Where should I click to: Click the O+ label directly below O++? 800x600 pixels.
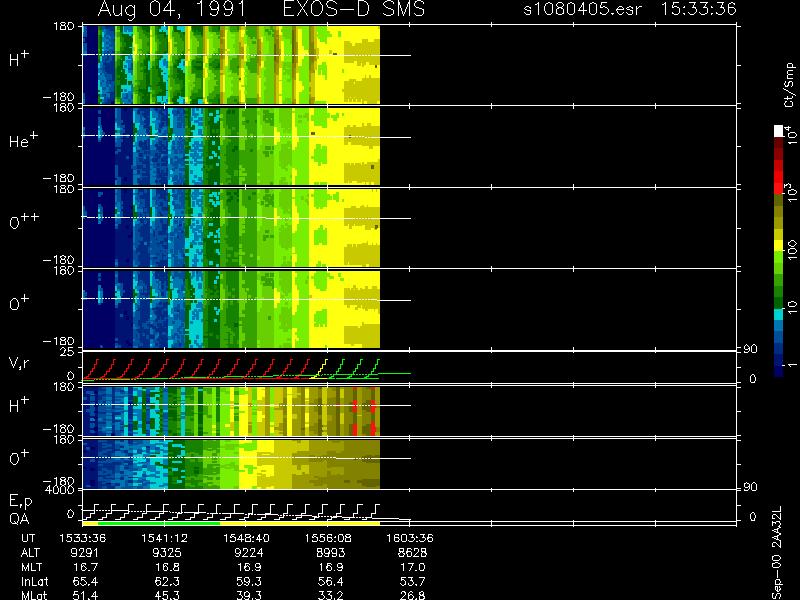point(19,303)
